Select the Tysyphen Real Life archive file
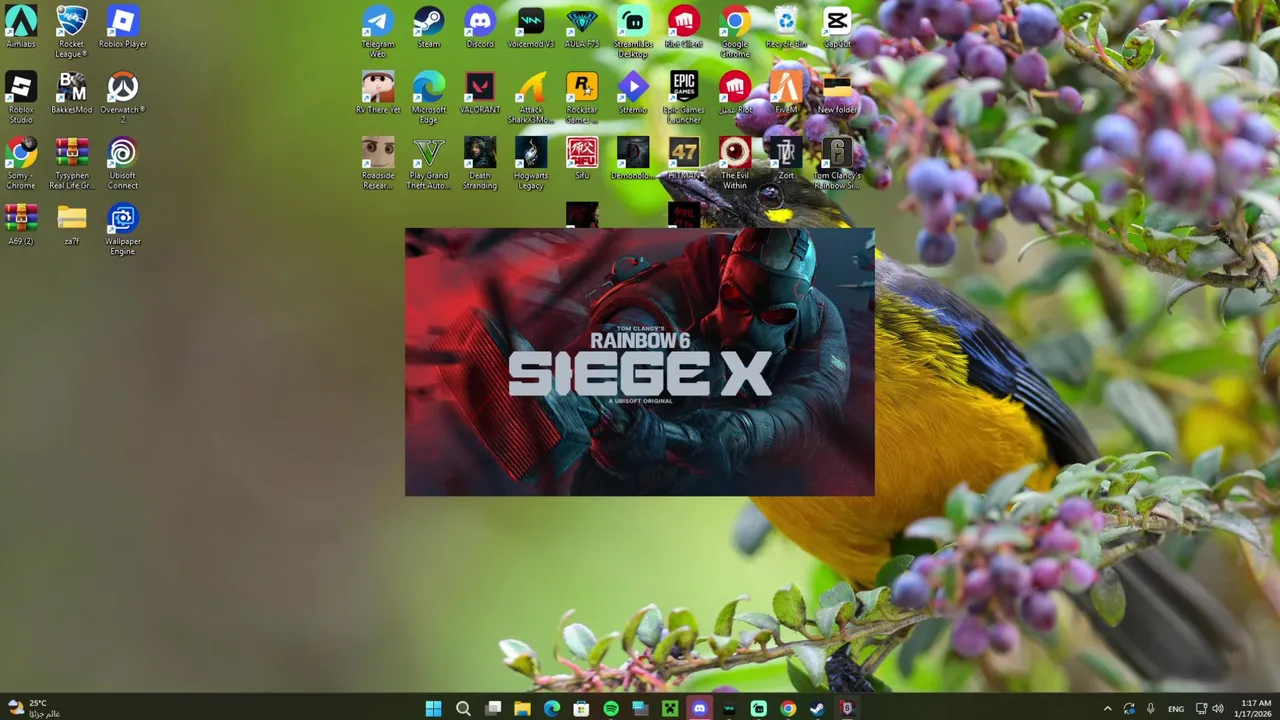1280x720 pixels. pyautogui.click(x=72, y=163)
